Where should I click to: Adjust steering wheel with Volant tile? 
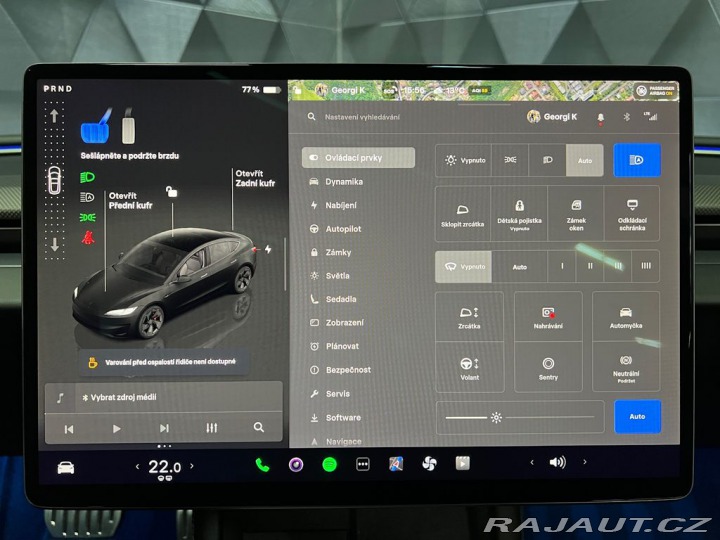pos(469,367)
